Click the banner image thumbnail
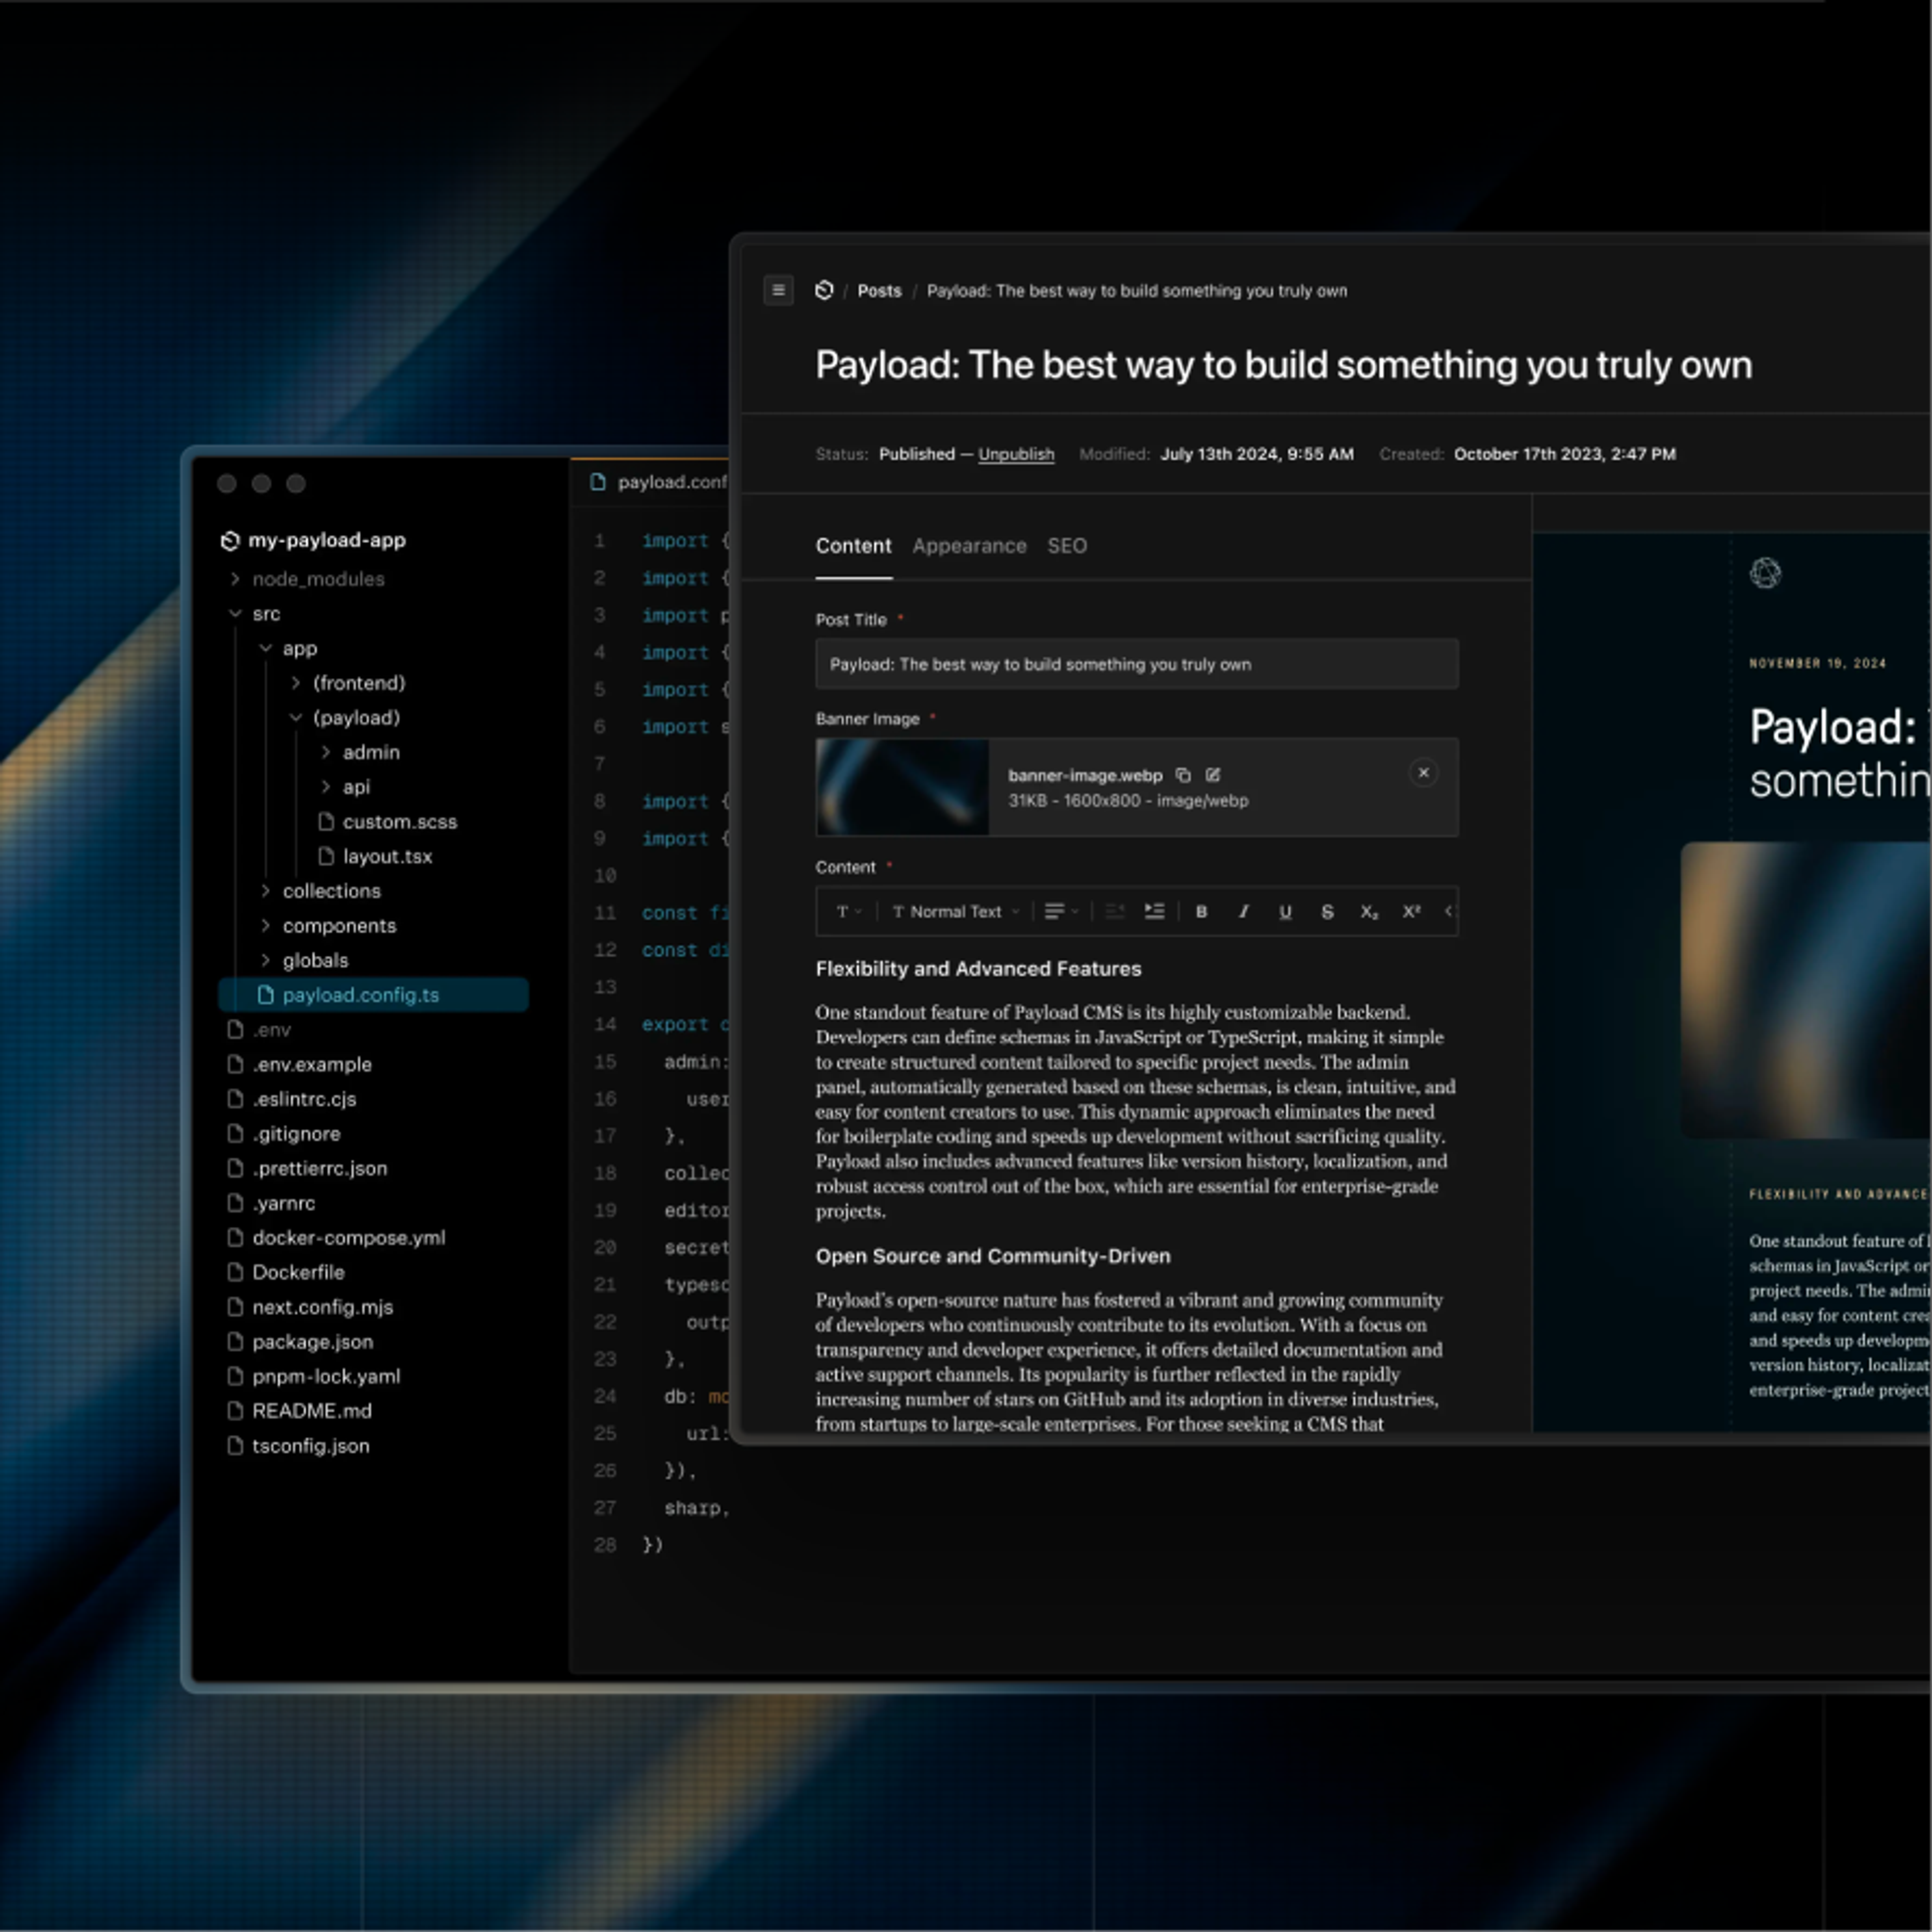The image size is (1932, 1932). coord(902,787)
